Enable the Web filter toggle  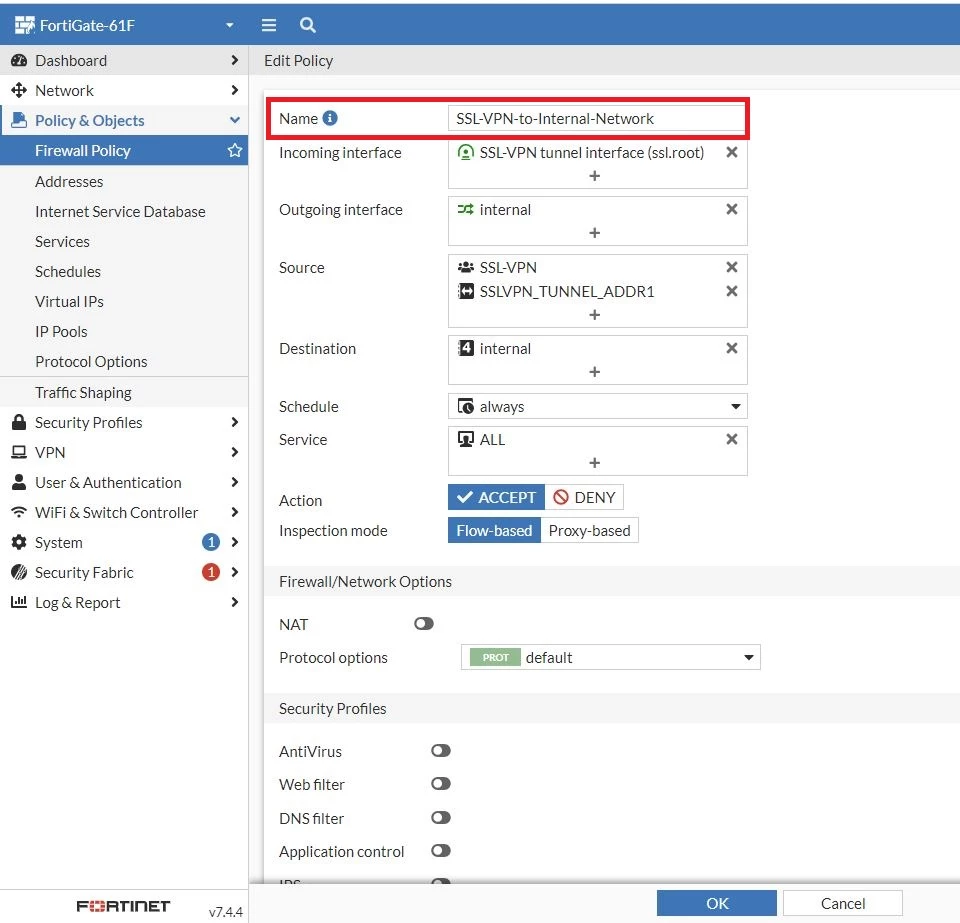[x=441, y=784]
